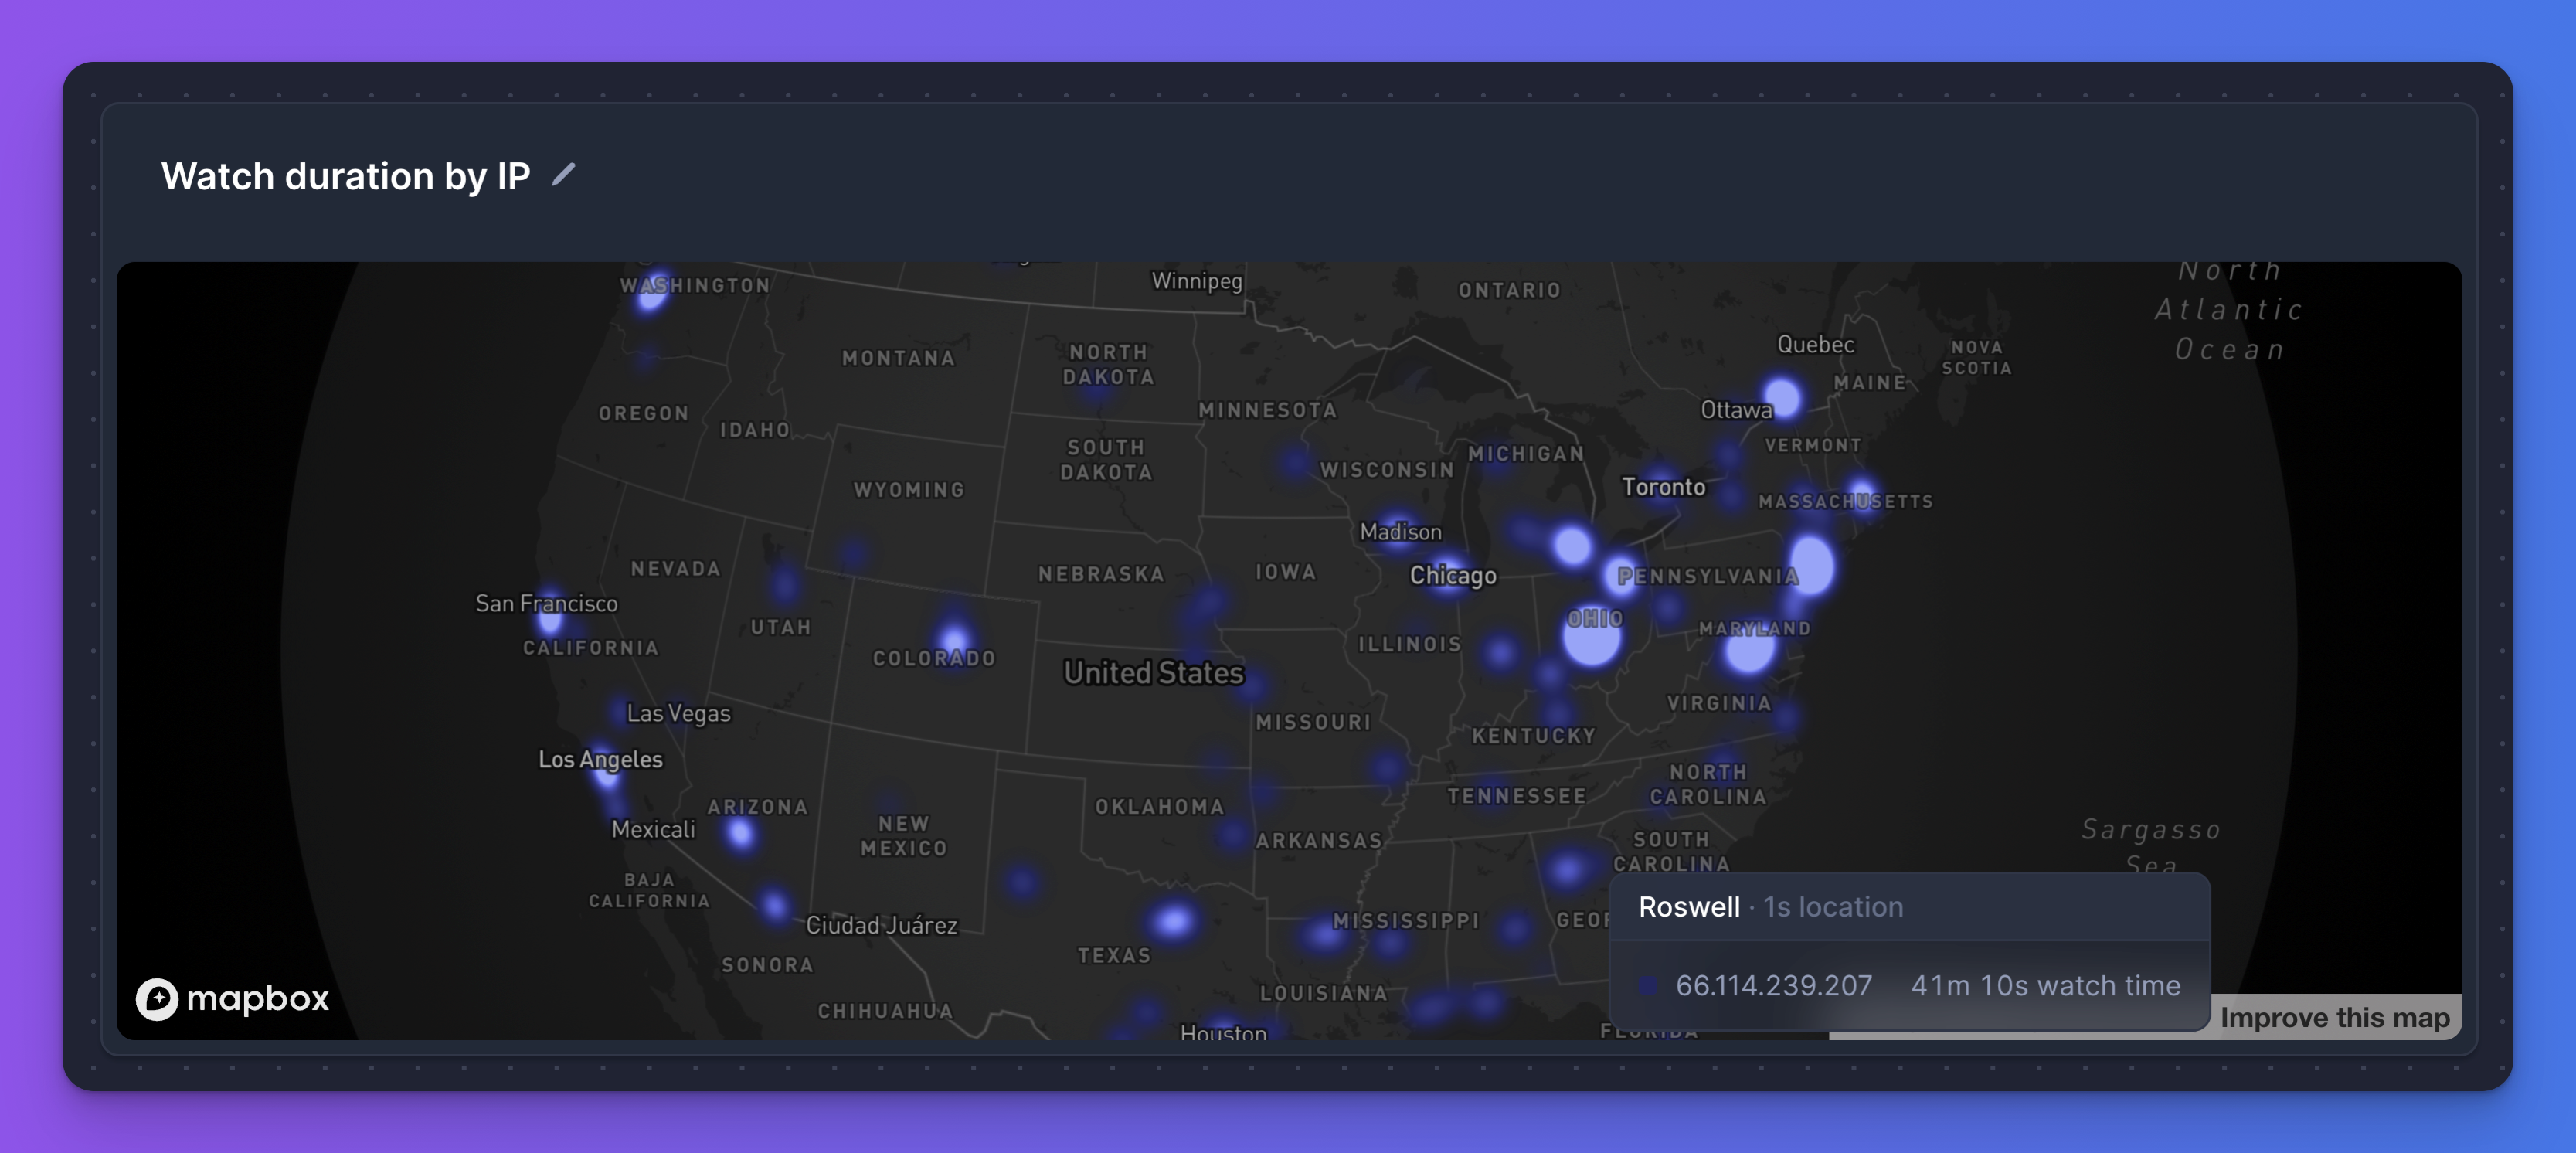Click the heat point near Mexicali in Arizona

(741, 833)
